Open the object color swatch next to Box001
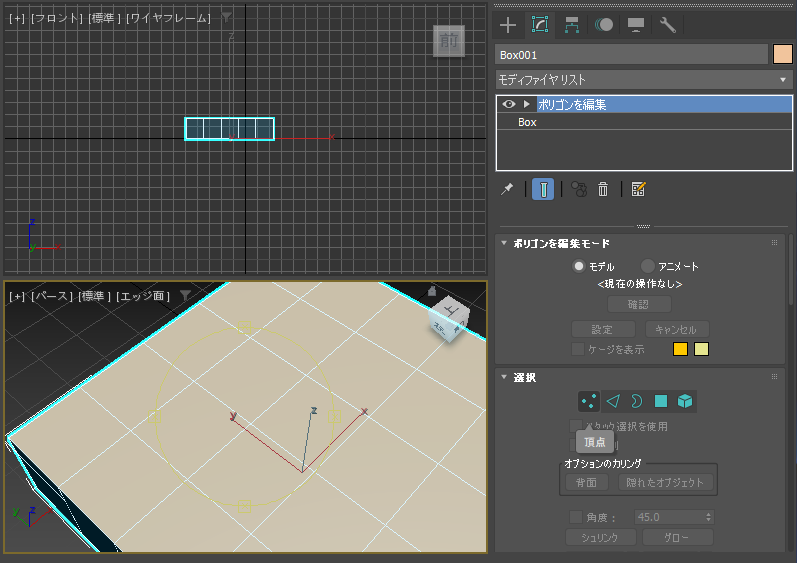The width and height of the screenshot is (797, 563). 783,54
